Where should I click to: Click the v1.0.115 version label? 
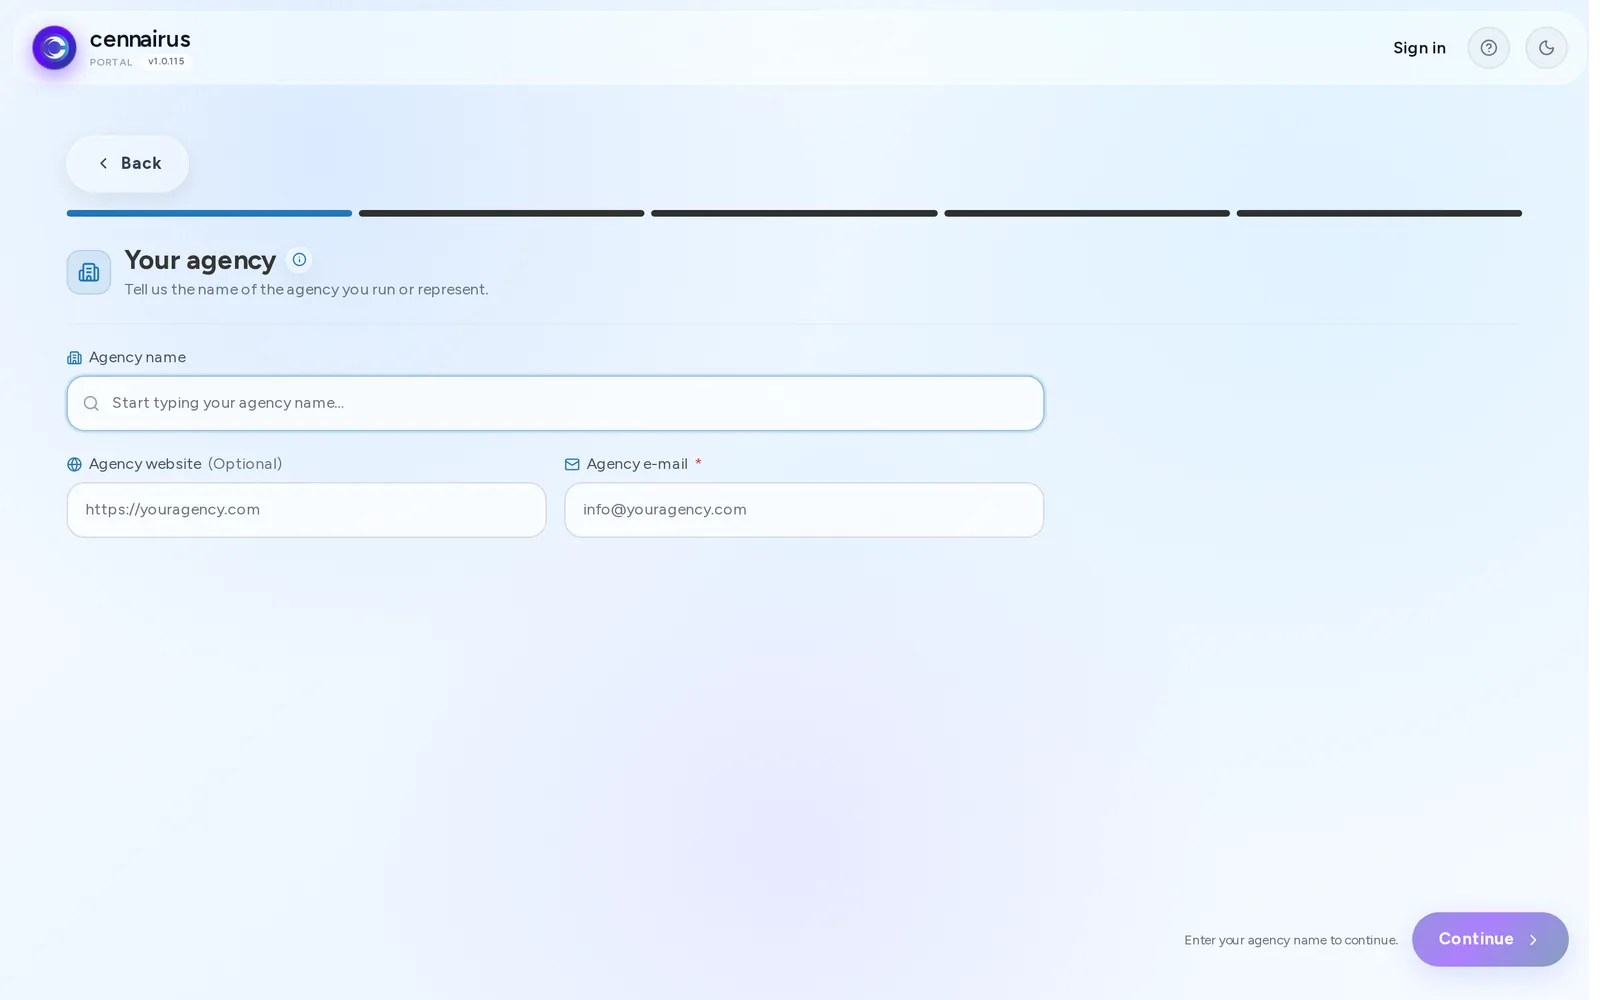(166, 62)
